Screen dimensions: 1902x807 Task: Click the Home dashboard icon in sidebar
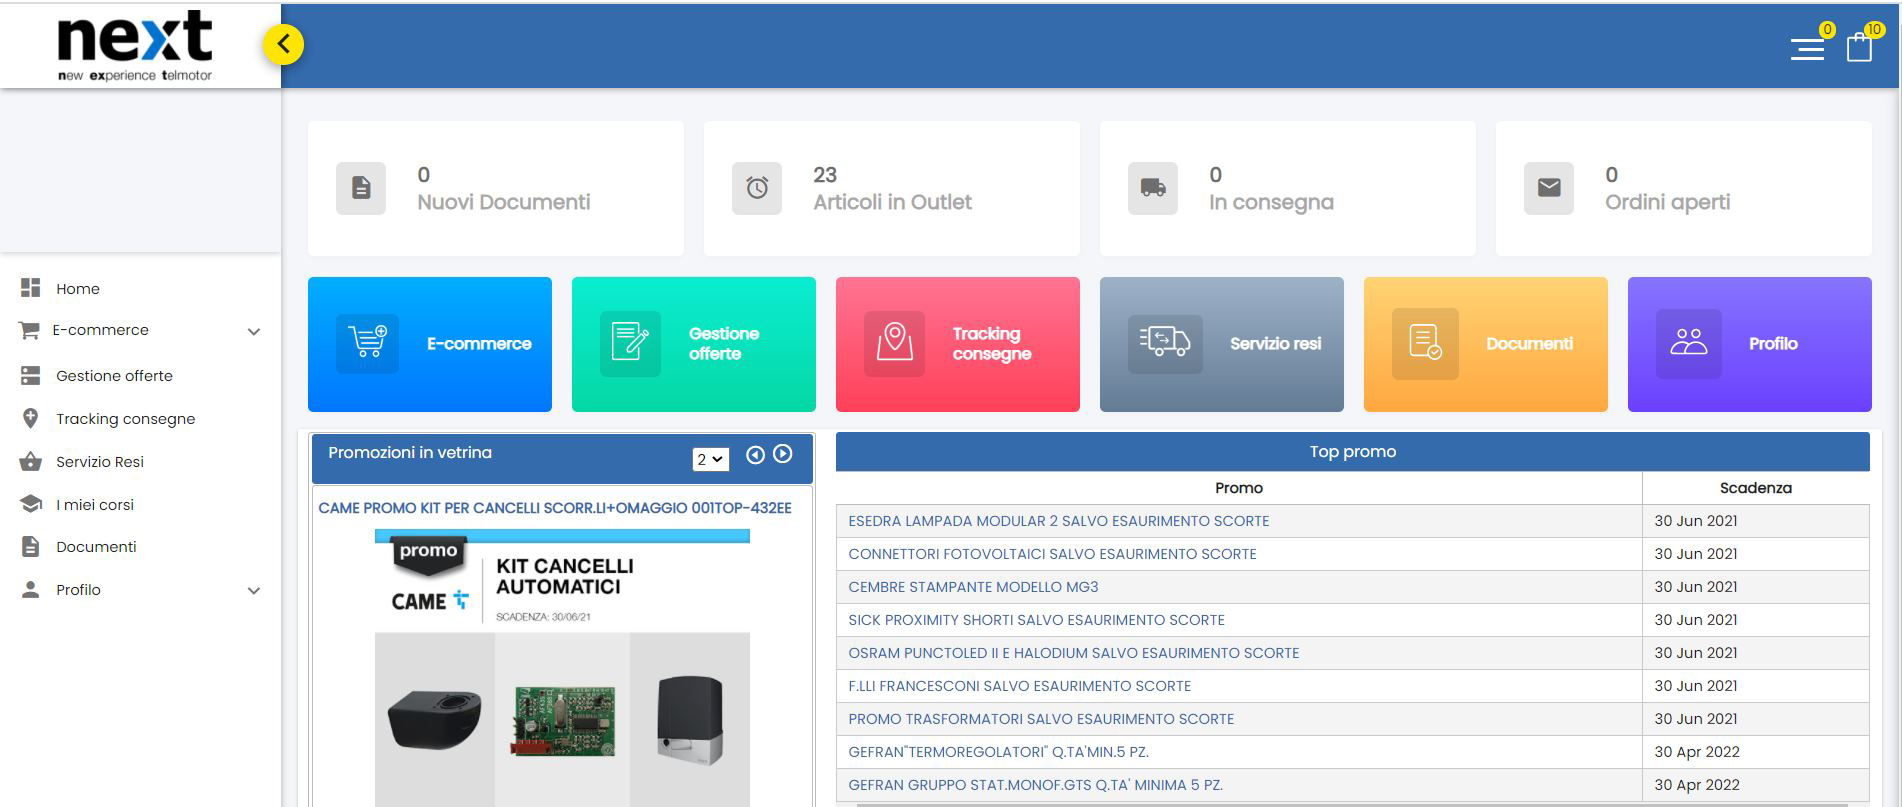click(31, 288)
